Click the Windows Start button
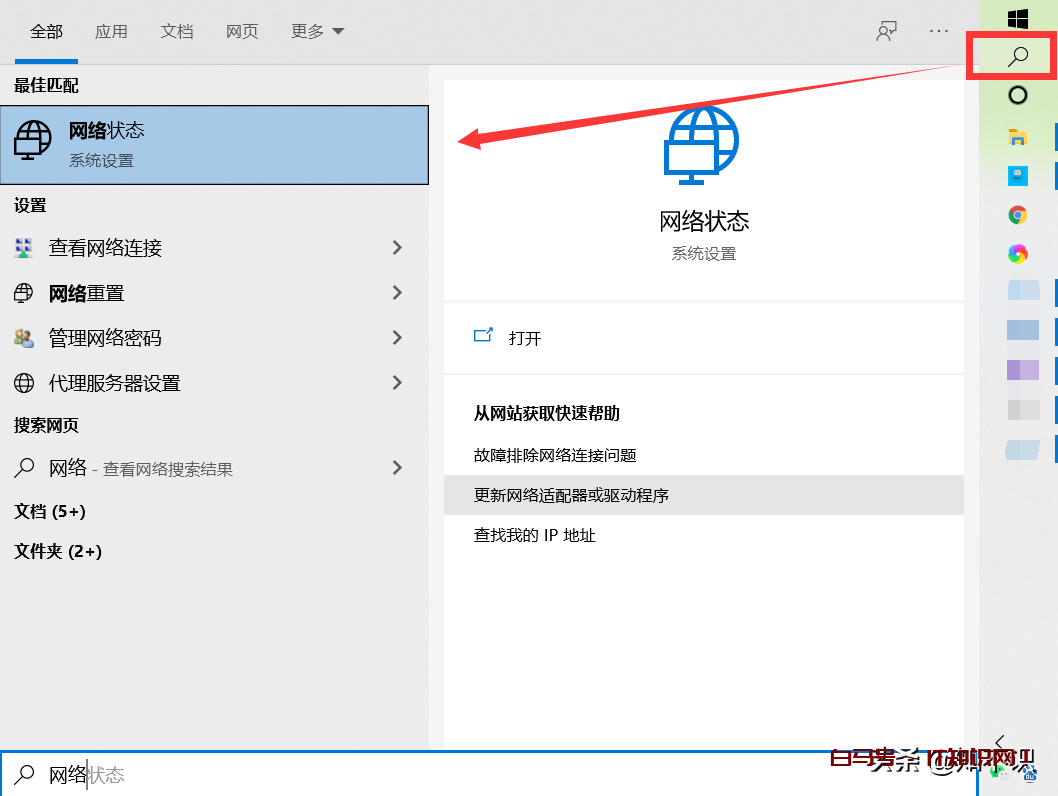Viewport: 1058px width, 796px height. (1018, 18)
